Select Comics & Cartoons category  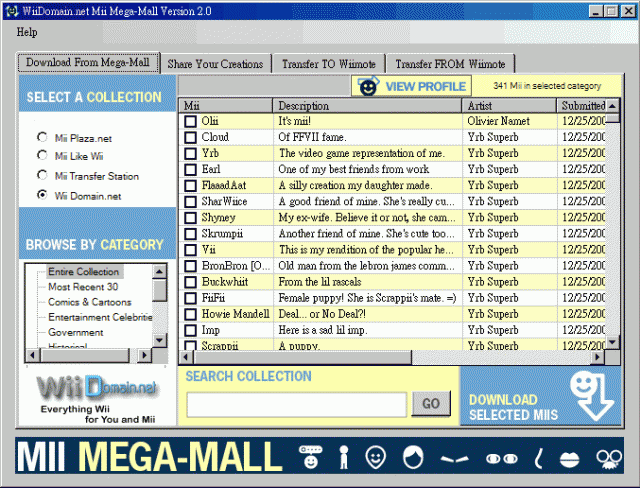pyautogui.click(x=90, y=302)
